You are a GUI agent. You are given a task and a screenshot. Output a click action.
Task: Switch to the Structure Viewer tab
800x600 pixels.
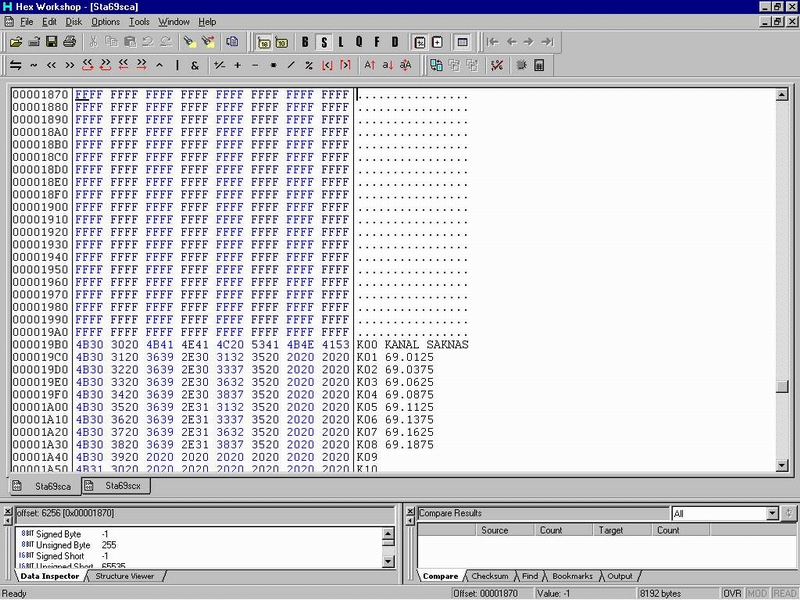[124, 576]
